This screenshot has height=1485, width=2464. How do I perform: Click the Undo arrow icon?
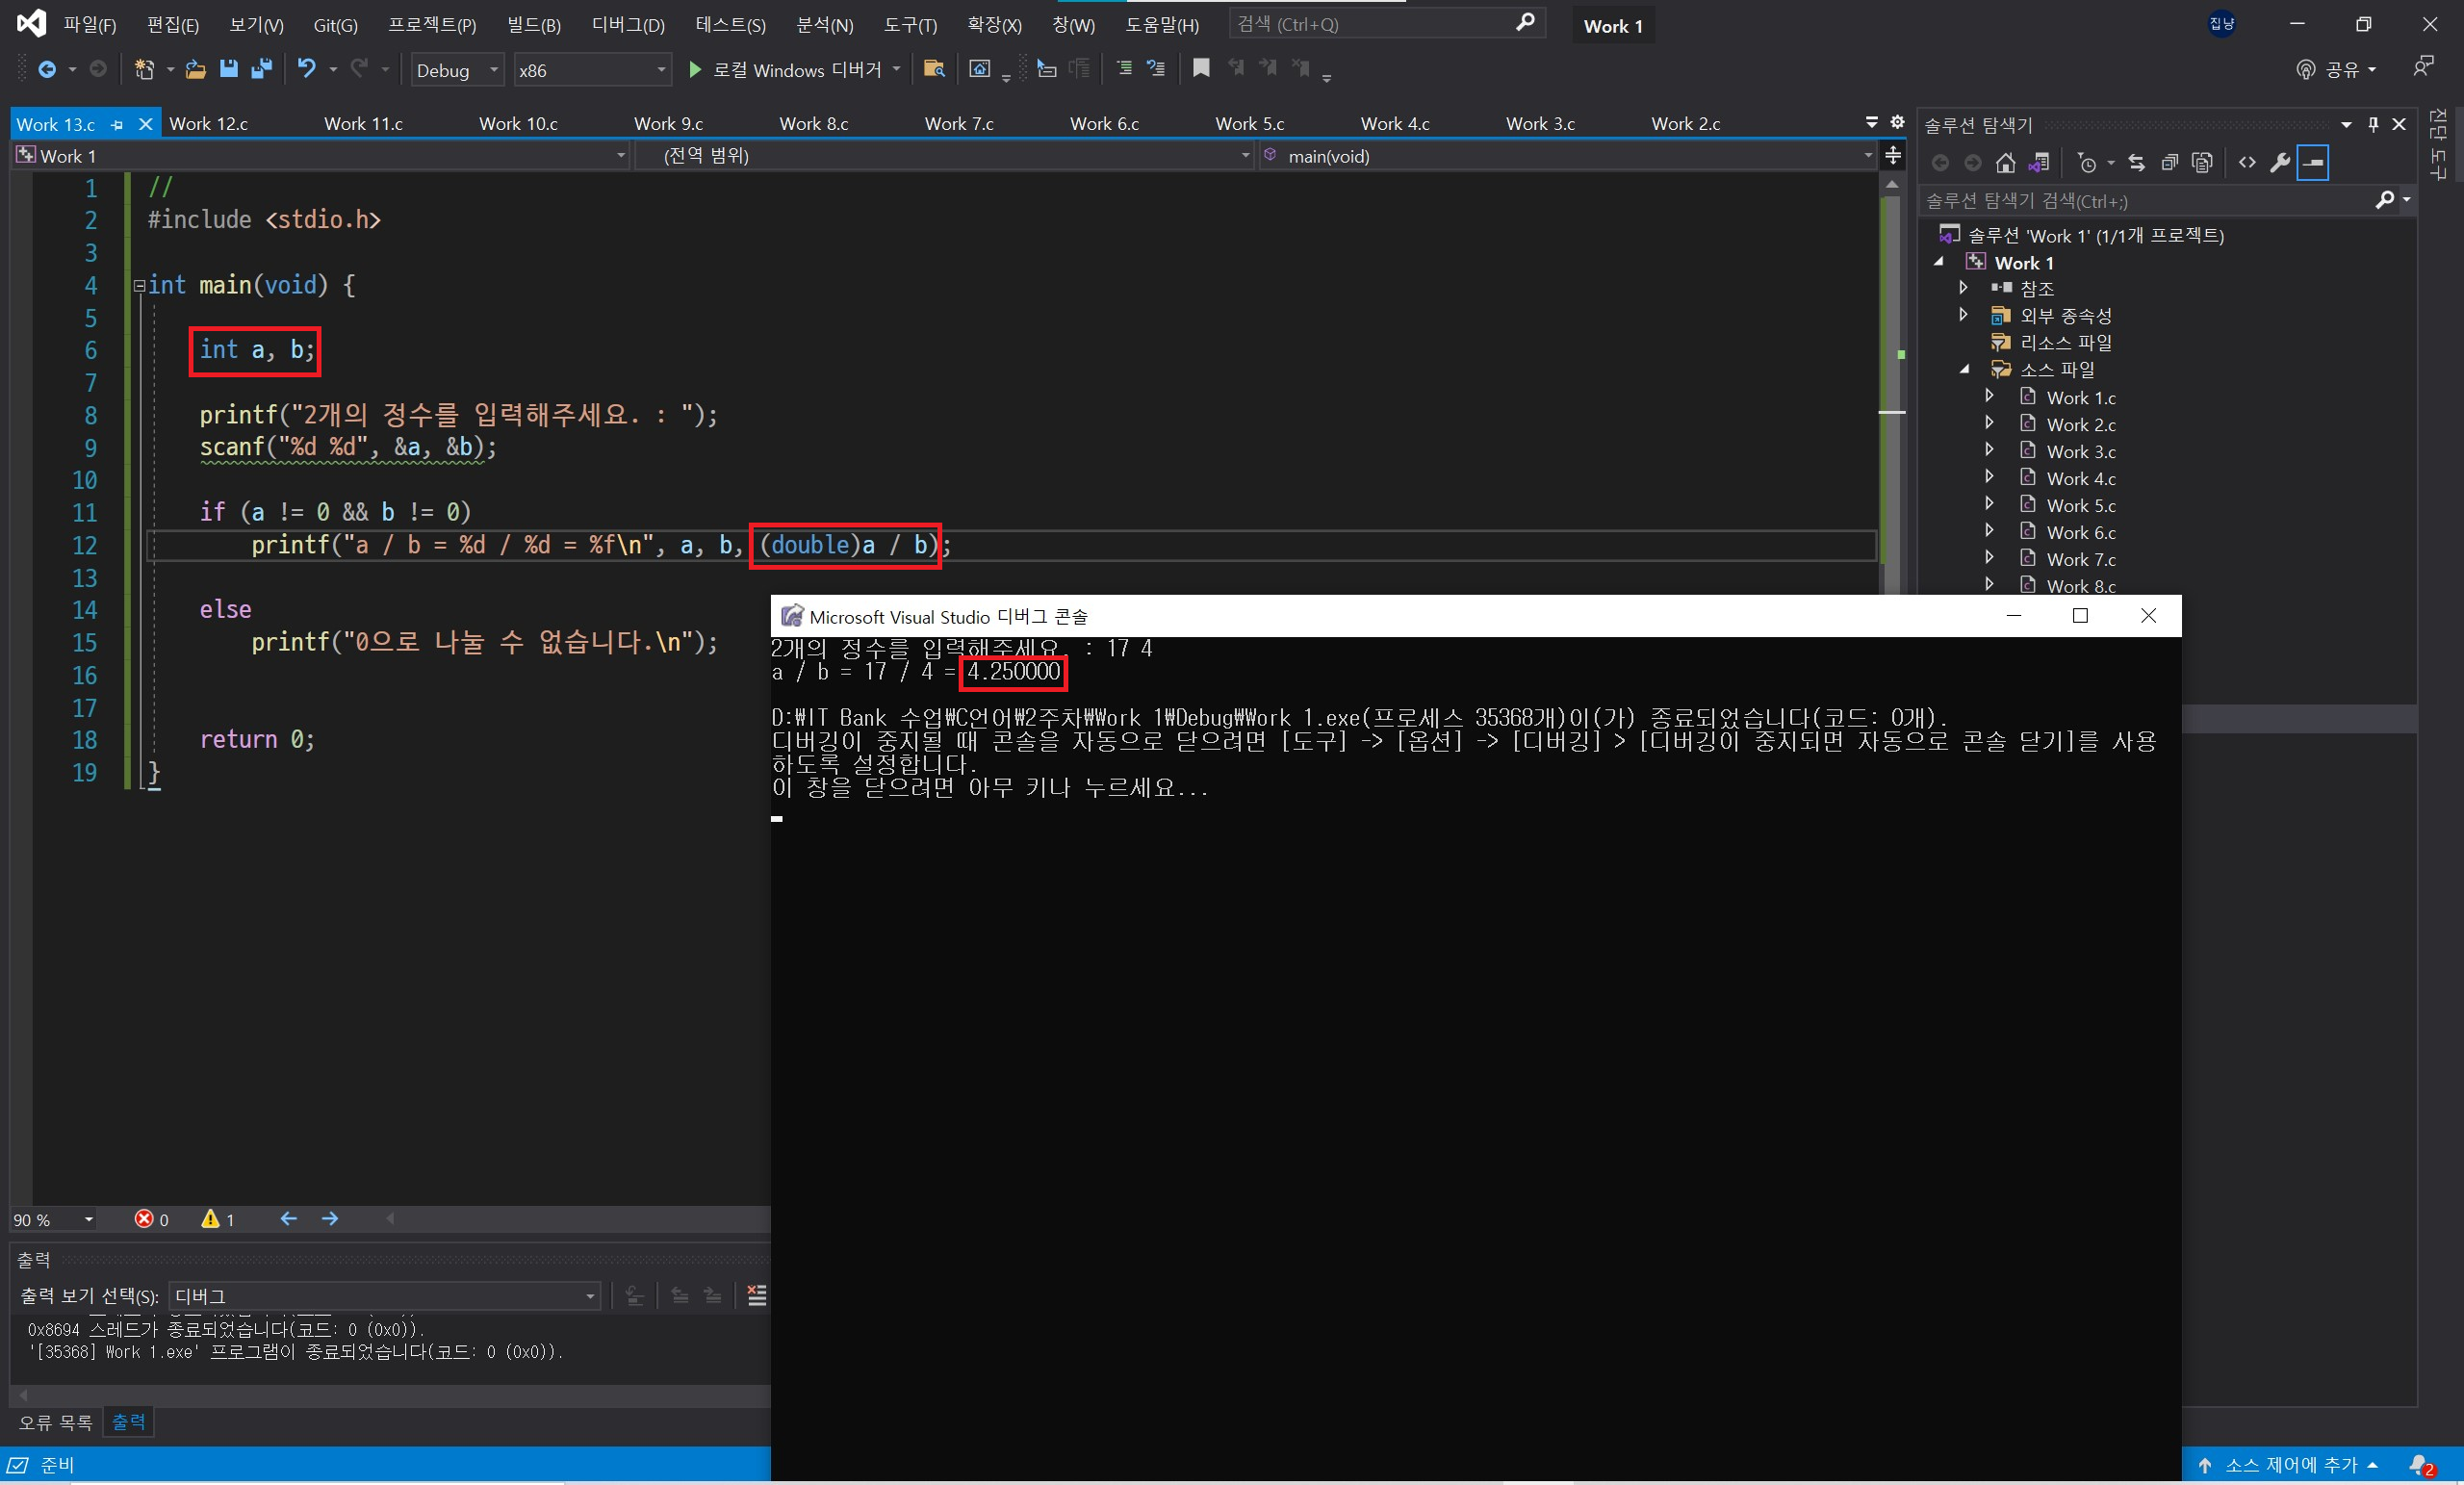tap(306, 69)
